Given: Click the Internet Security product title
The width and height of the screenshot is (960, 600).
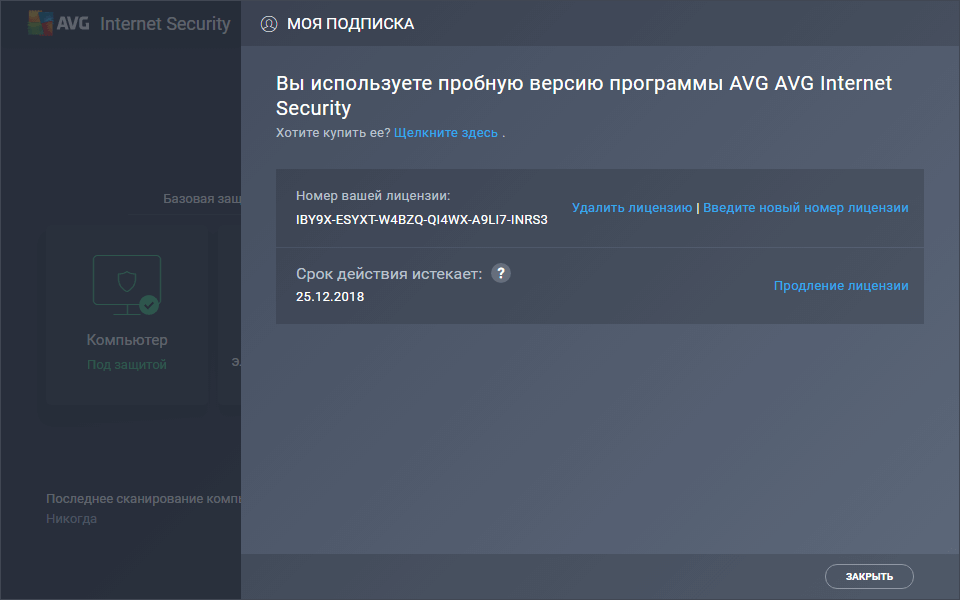Looking at the screenshot, I should tap(165, 24).
